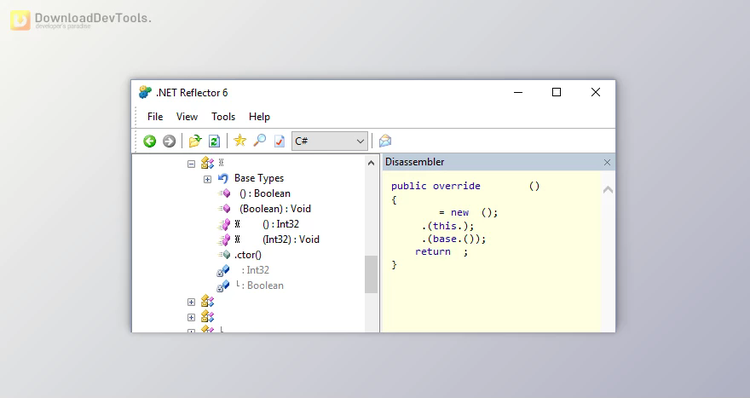Click the "this" keyword in the code
The image size is (750, 398).
tap(444, 226)
